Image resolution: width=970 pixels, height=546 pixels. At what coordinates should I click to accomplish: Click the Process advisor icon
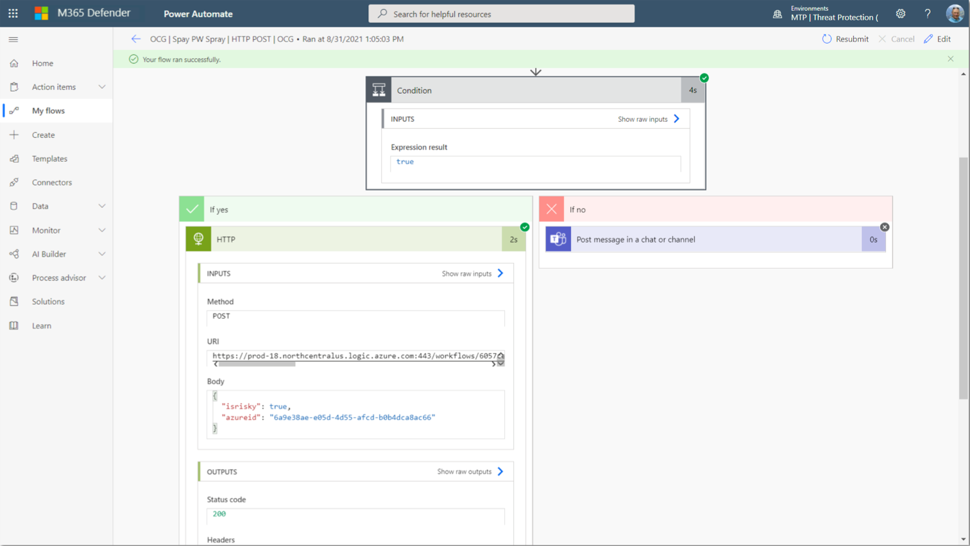point(14,278)
